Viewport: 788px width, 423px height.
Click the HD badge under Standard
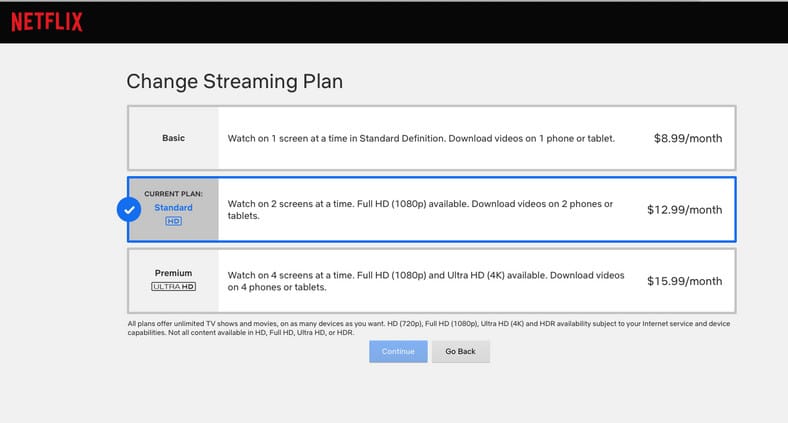click(173, 221)
